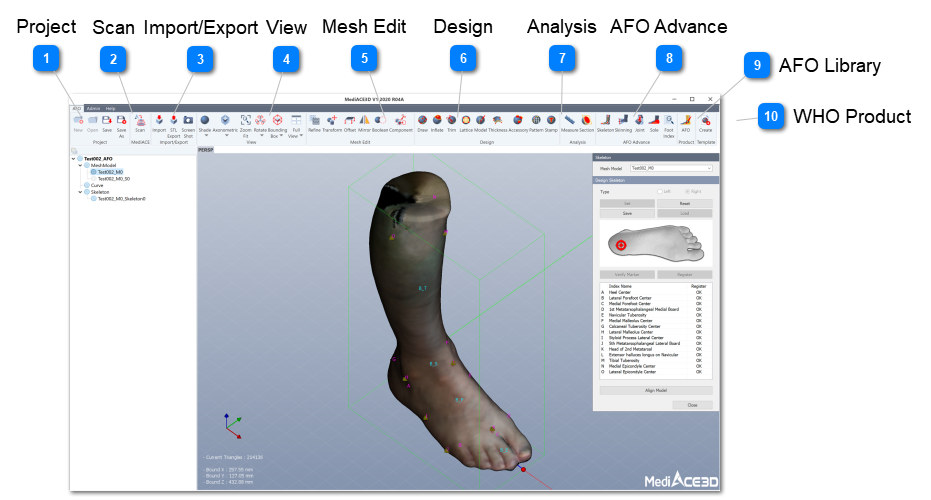Click the Align Model button

coord(656,390)
